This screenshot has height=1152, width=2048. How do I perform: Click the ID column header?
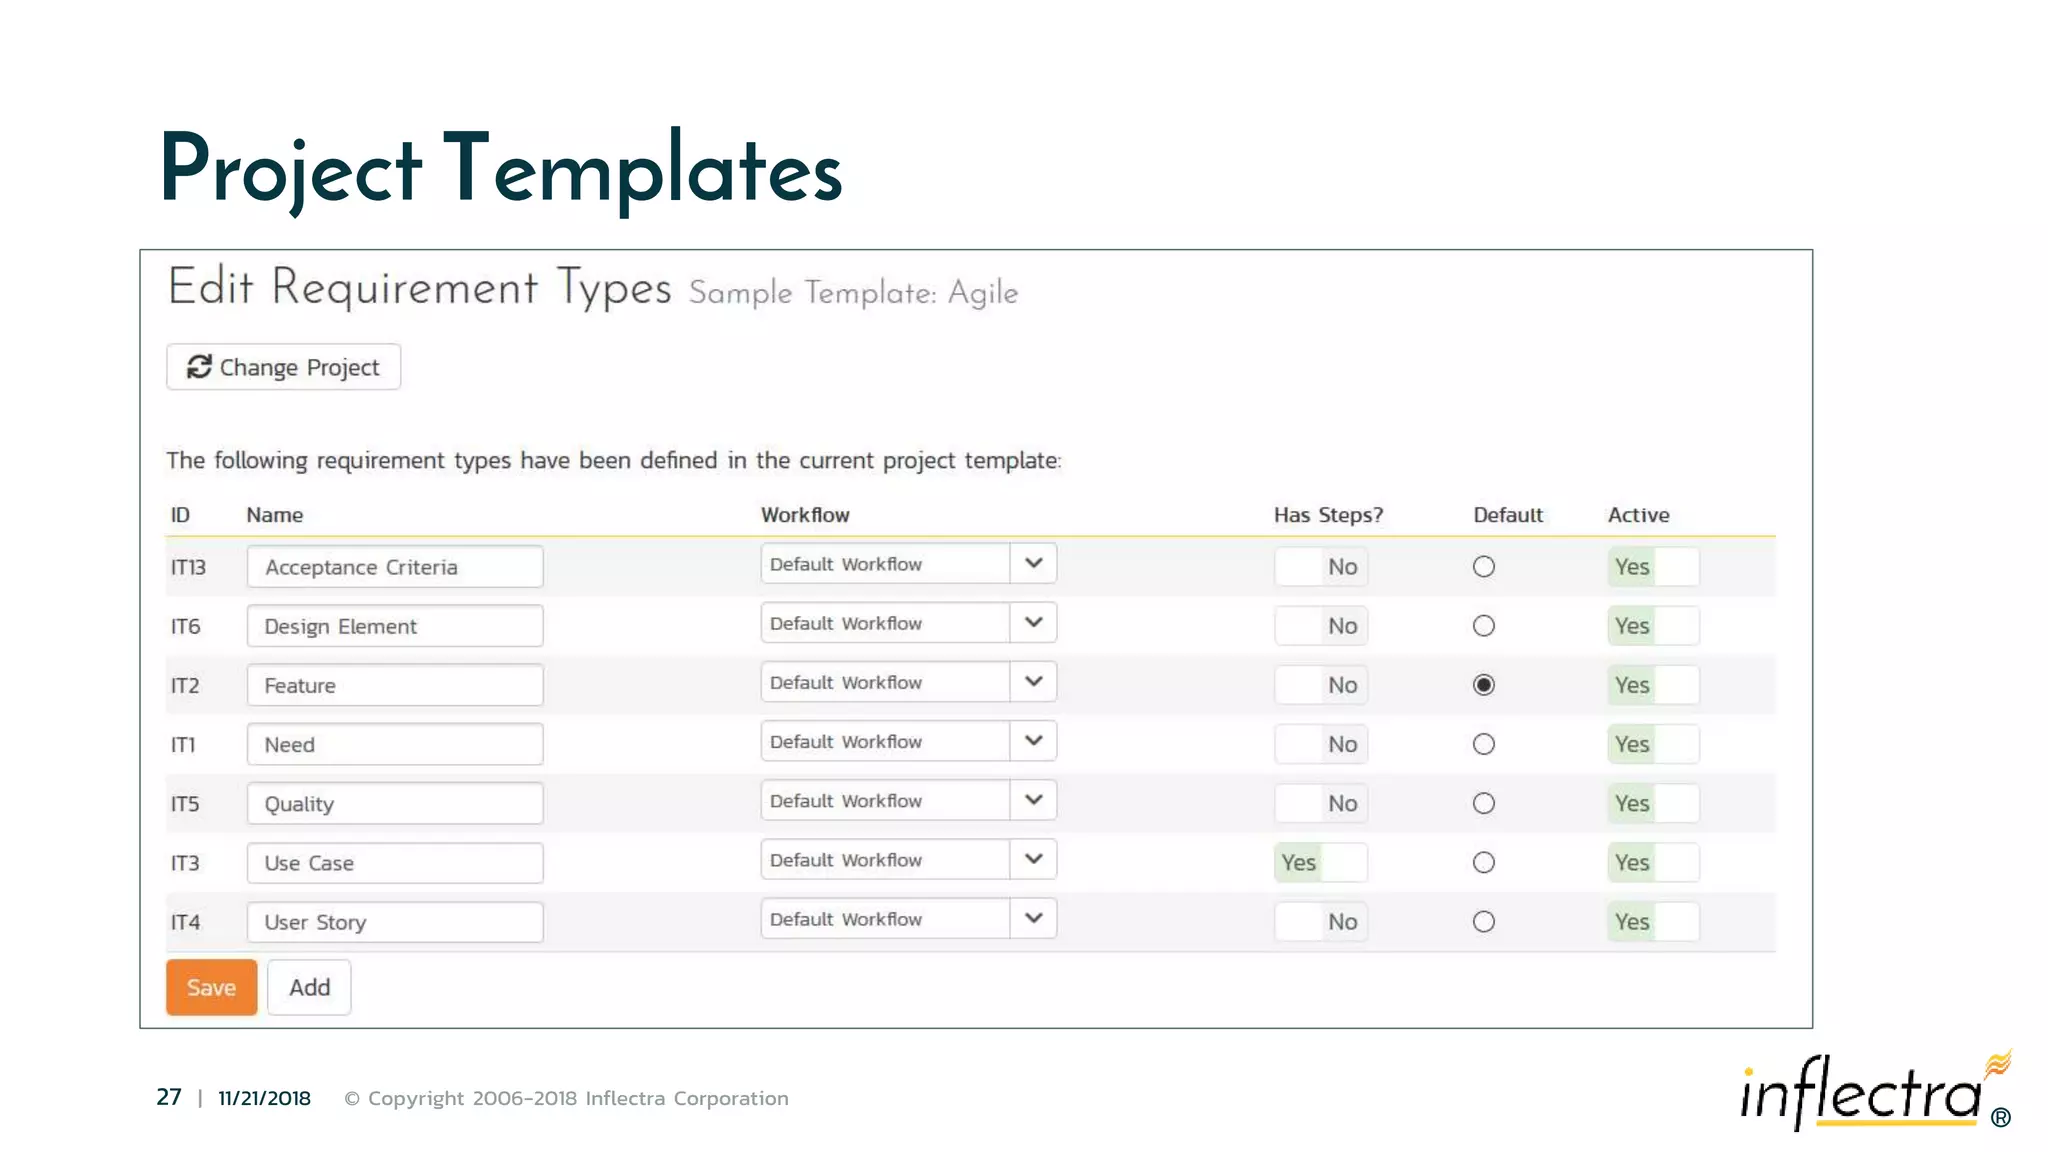point(180,515)
